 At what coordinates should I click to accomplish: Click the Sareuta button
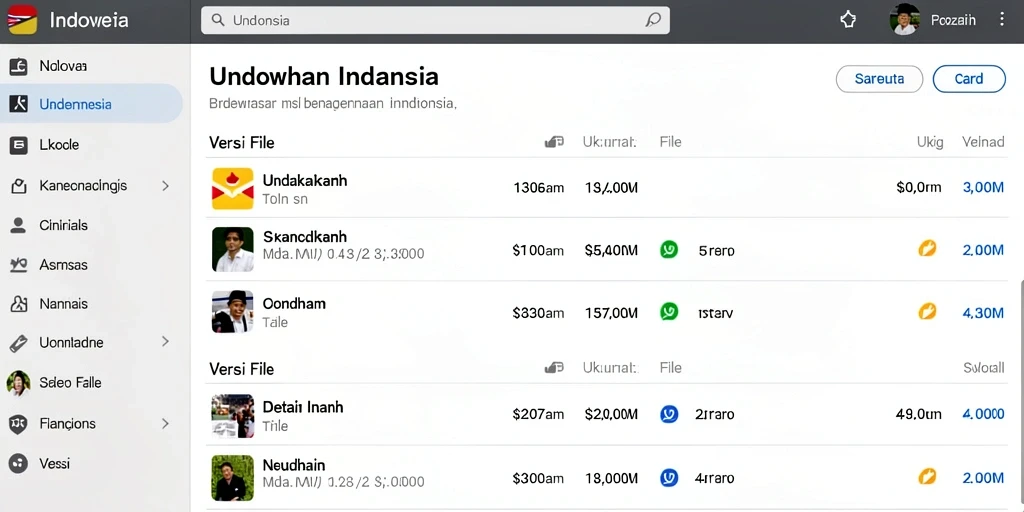(879, 79)
